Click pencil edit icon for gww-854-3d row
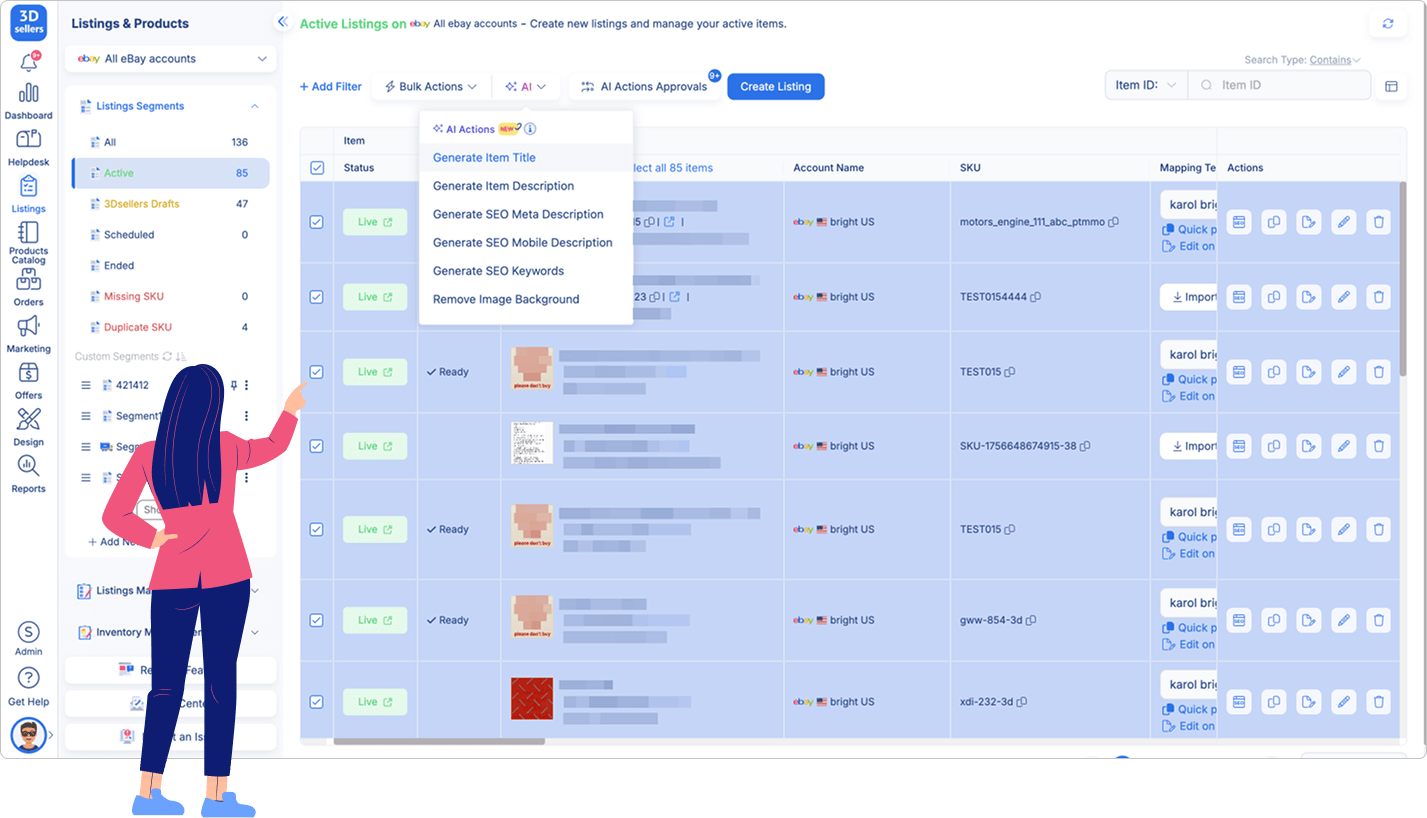1427x818 pixels. 1344,620
